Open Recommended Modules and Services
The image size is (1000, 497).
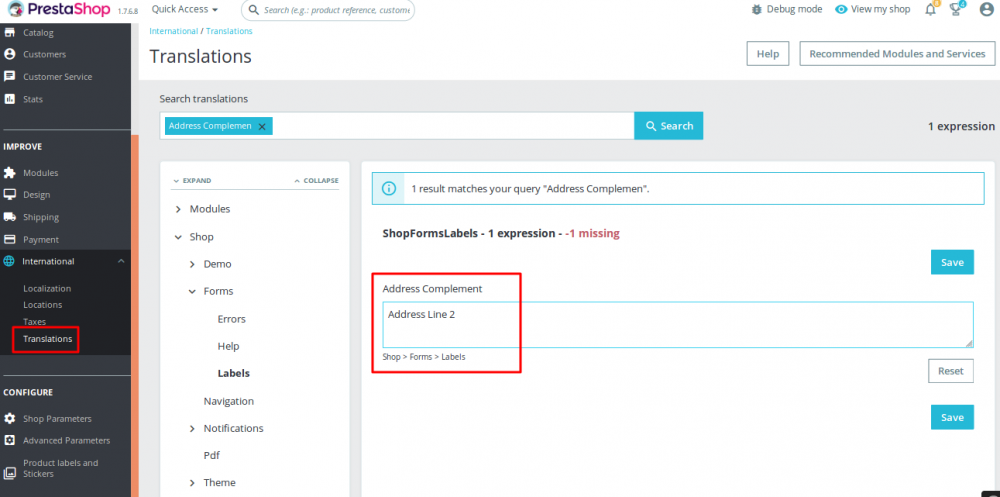point(897,54)
